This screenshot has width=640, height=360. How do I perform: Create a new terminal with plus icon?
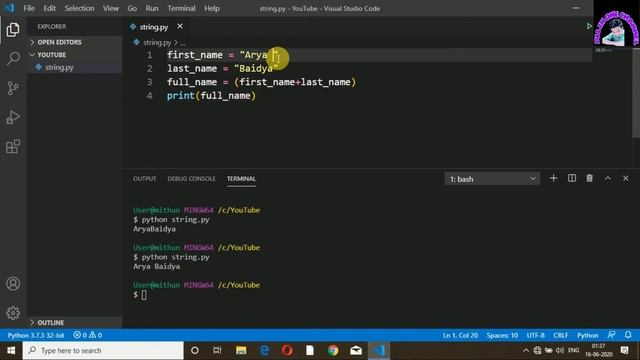coord(553,178)
